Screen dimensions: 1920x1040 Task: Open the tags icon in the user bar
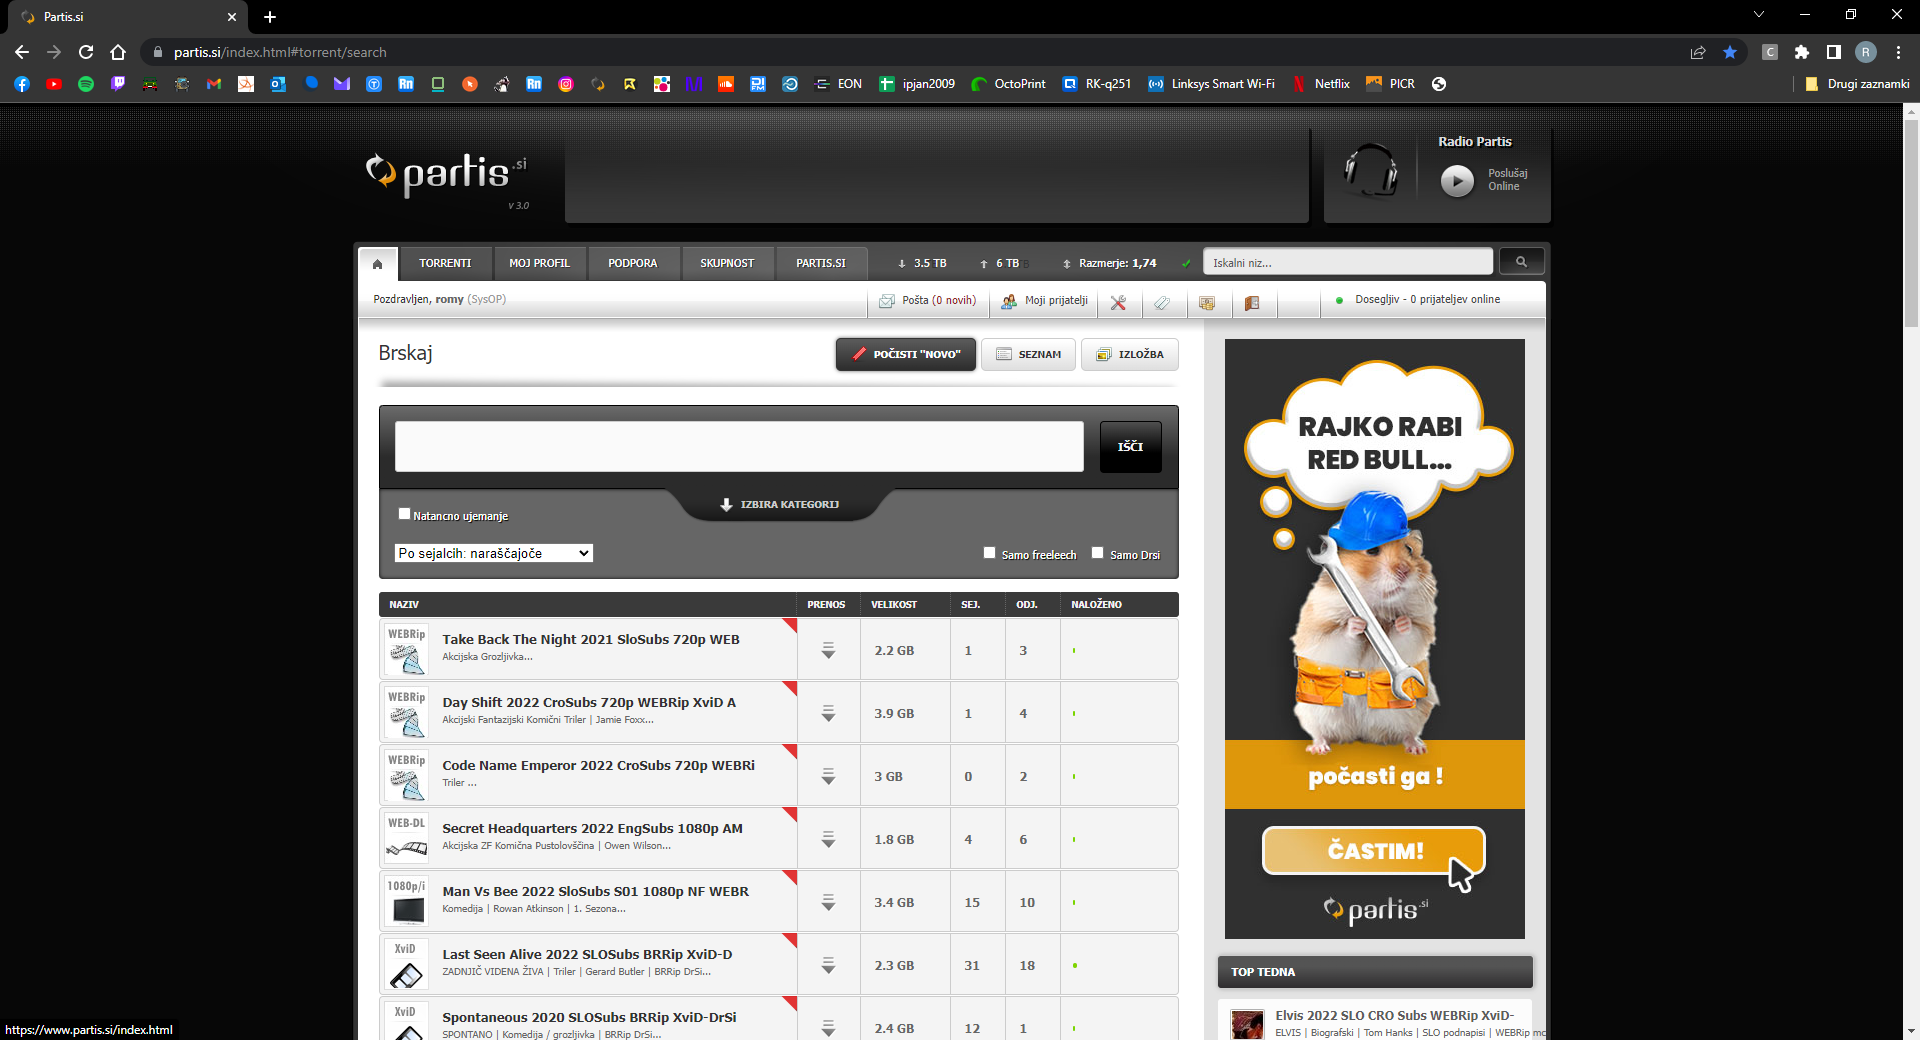1162,303
